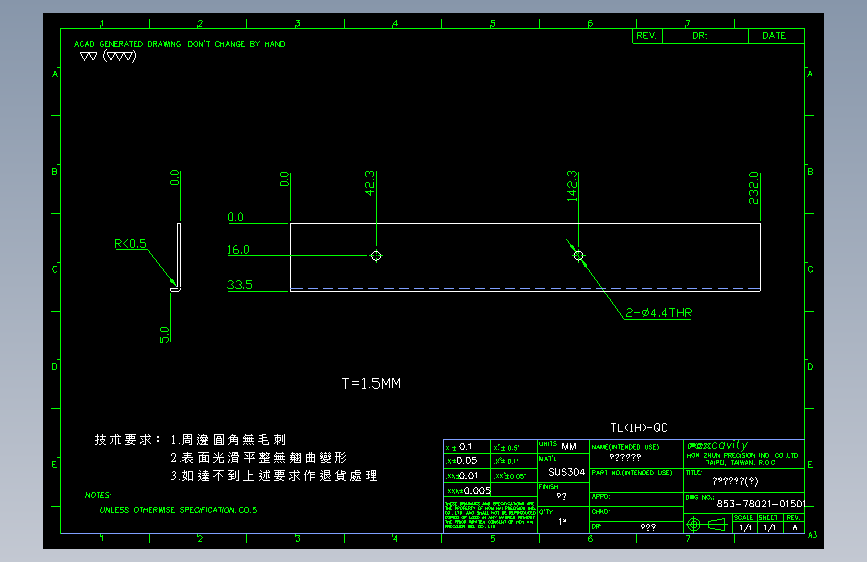The width and height of the screenshot is (867, 562).
Task: Select the 'MM' units value
Action: (569, 446)
